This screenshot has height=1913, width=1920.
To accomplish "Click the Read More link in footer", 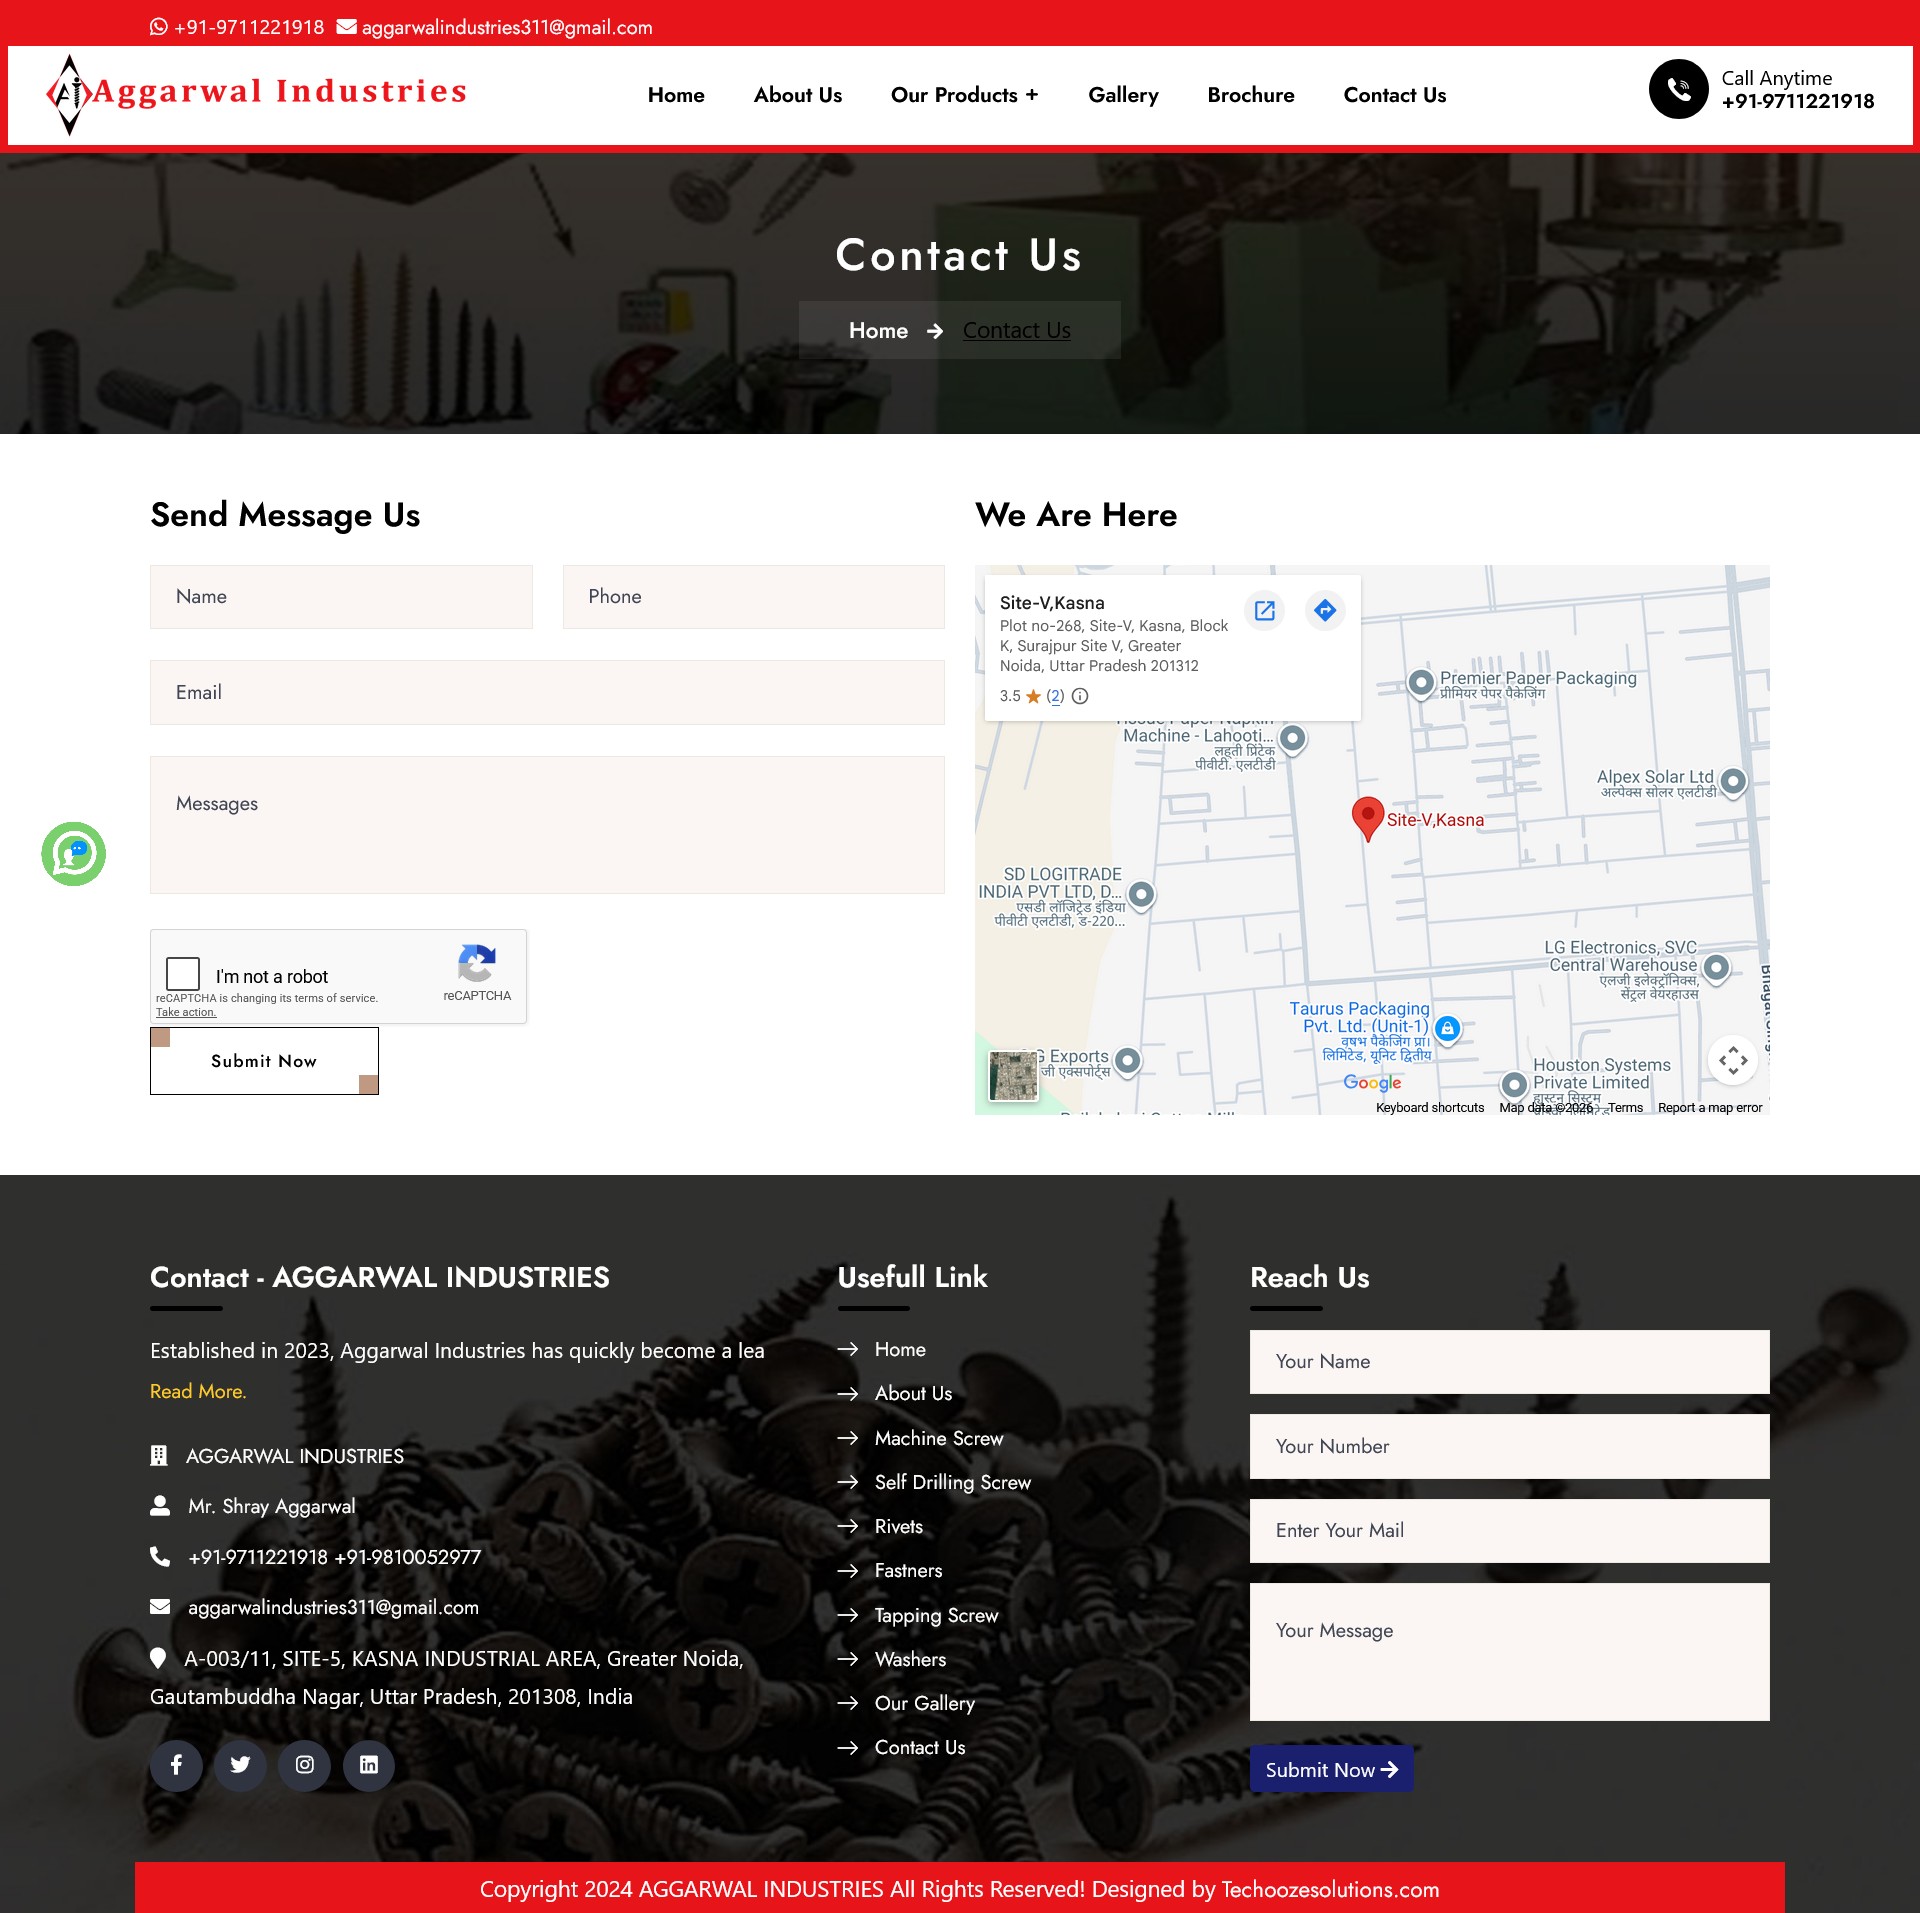I will point(198,1391).
